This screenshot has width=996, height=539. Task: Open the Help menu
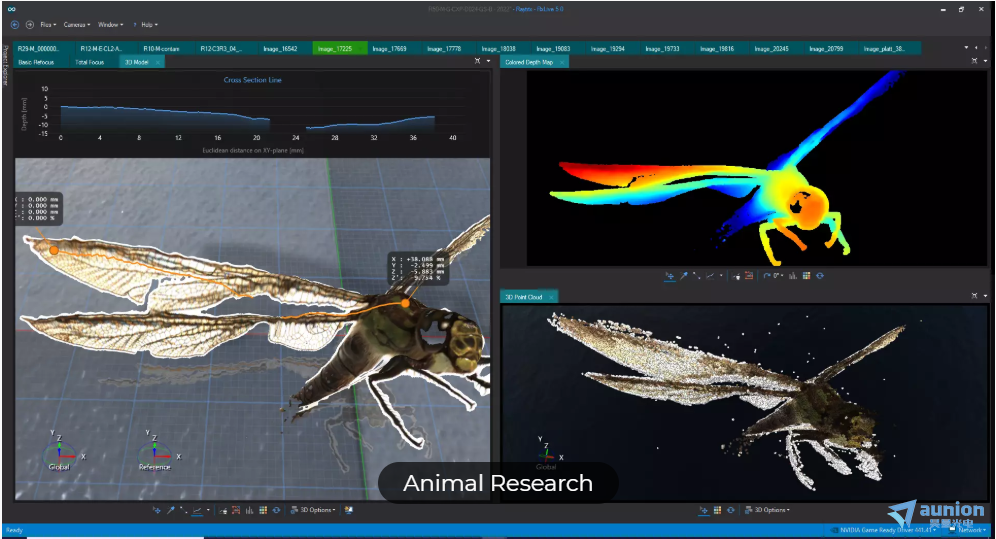click(149, 25)
